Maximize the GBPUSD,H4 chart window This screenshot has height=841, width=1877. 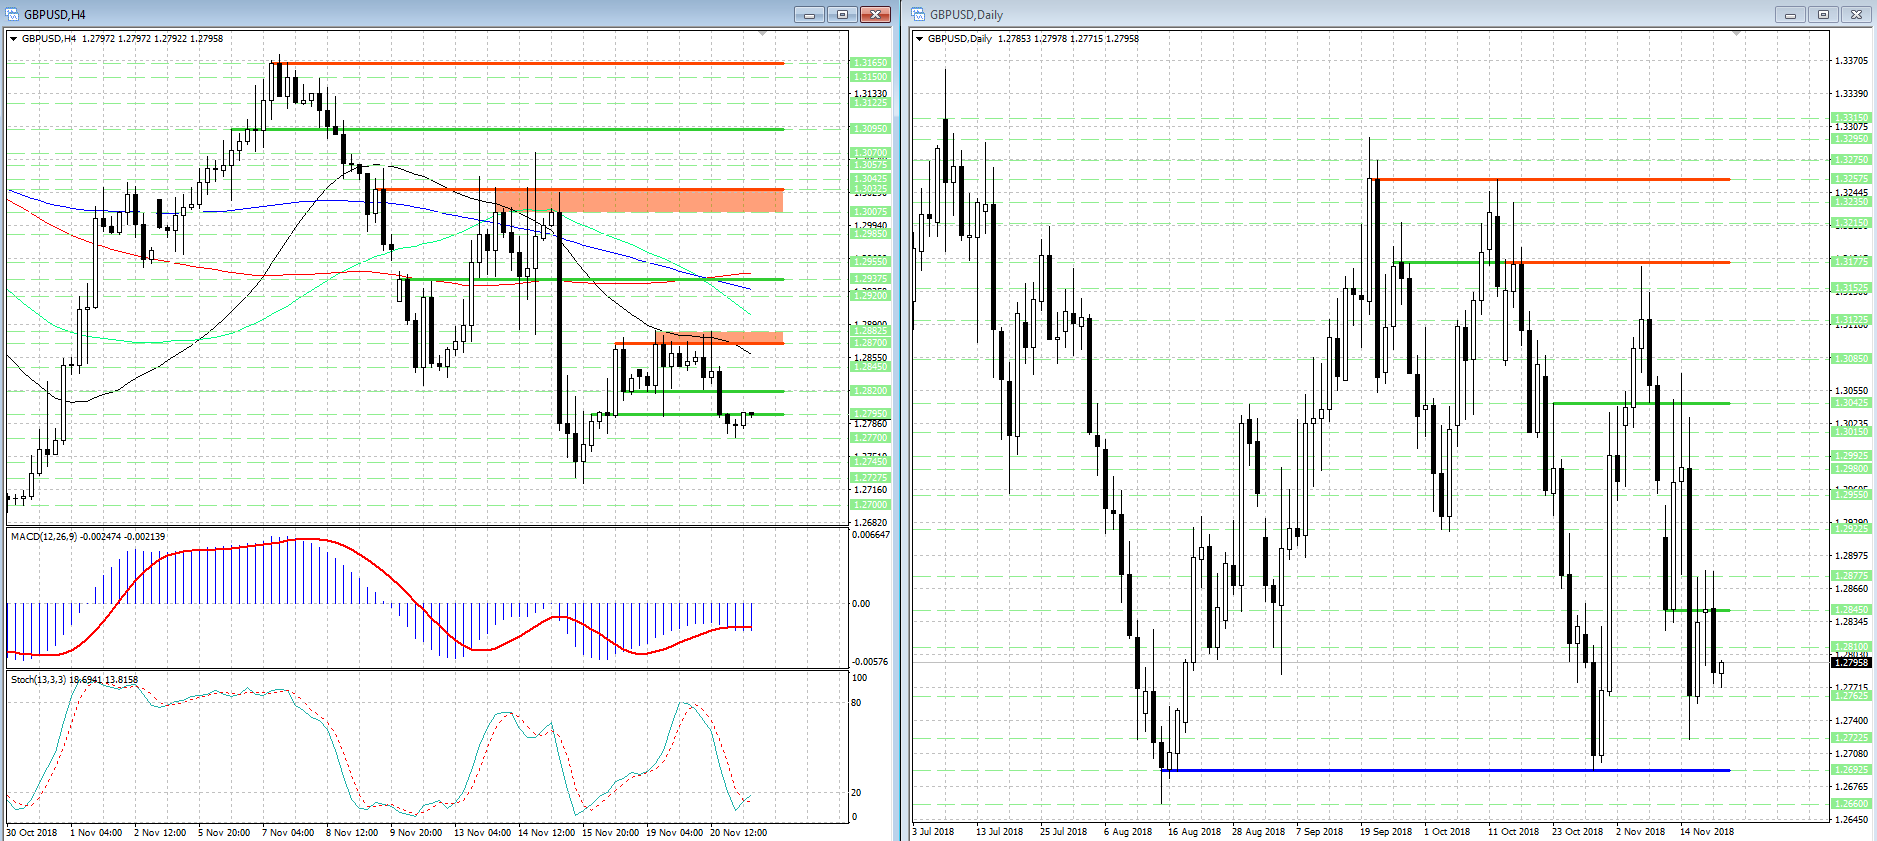(x=842, y=14)
